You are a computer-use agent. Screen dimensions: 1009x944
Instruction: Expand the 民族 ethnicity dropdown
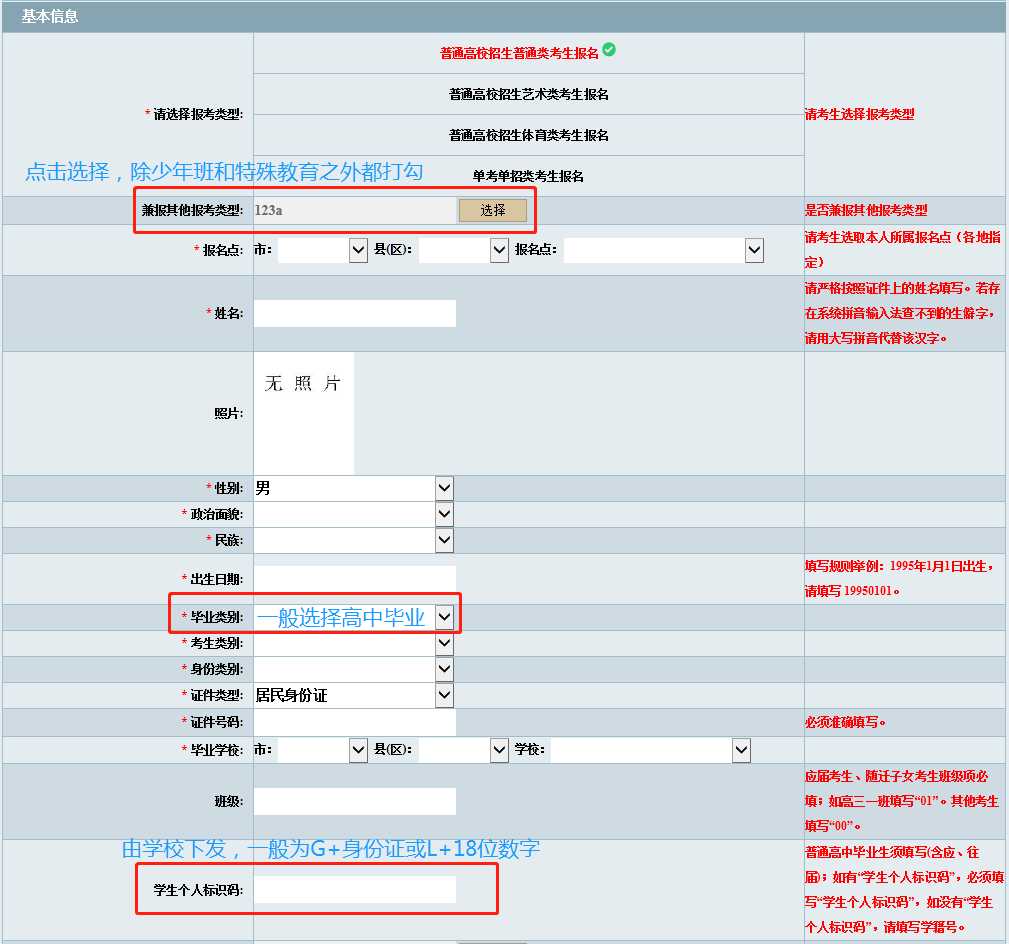[444, 539]
